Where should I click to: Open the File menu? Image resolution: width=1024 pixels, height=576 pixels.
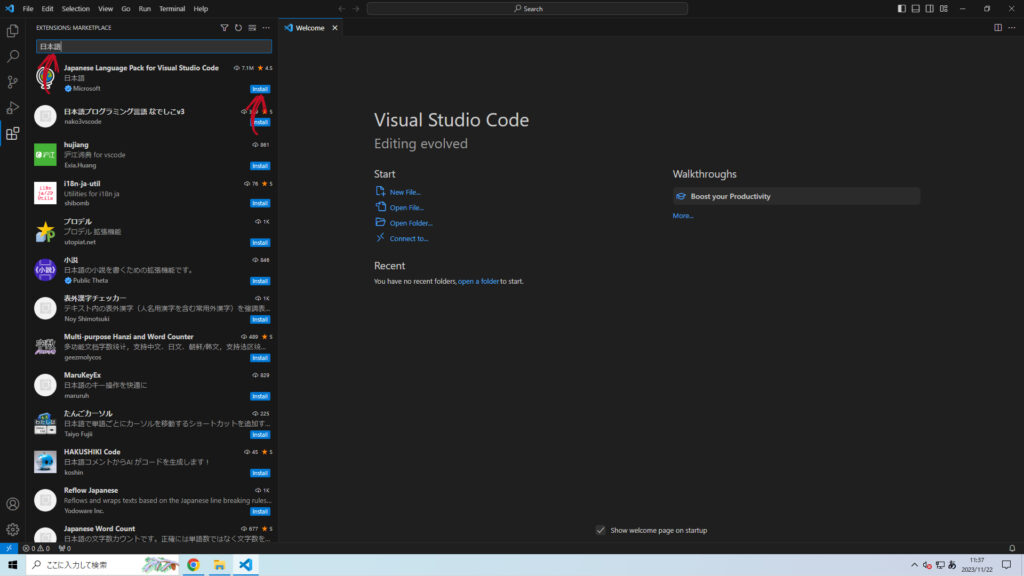click(28, 8)
